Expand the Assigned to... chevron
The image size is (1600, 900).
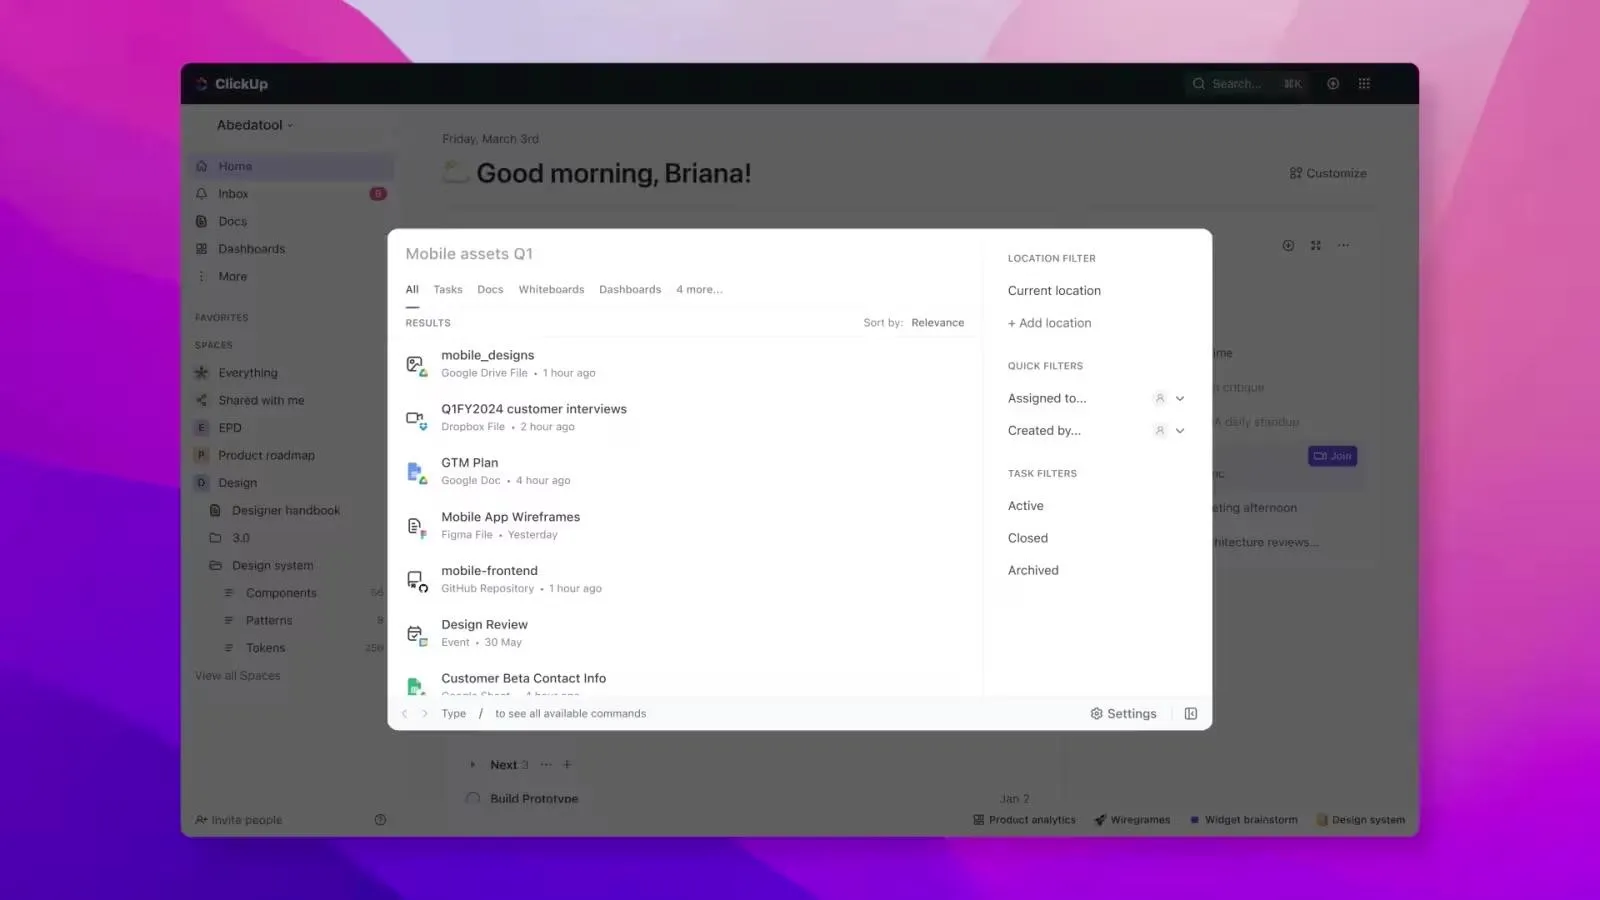(1180, 398)
